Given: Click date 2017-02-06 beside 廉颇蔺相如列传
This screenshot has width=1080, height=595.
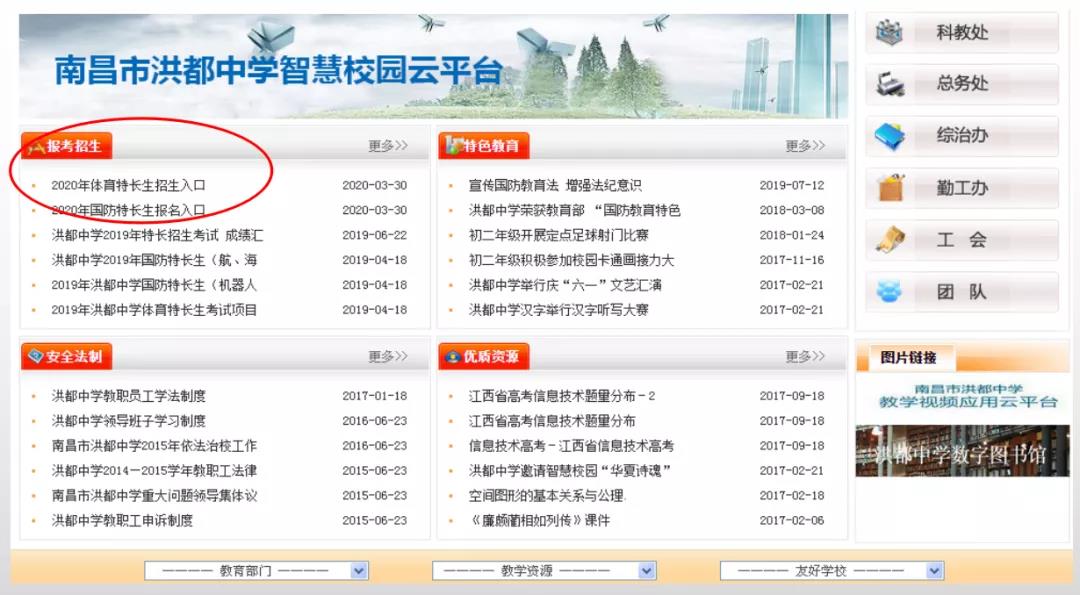Looking at the screenshot, I should tap(792, 521).
